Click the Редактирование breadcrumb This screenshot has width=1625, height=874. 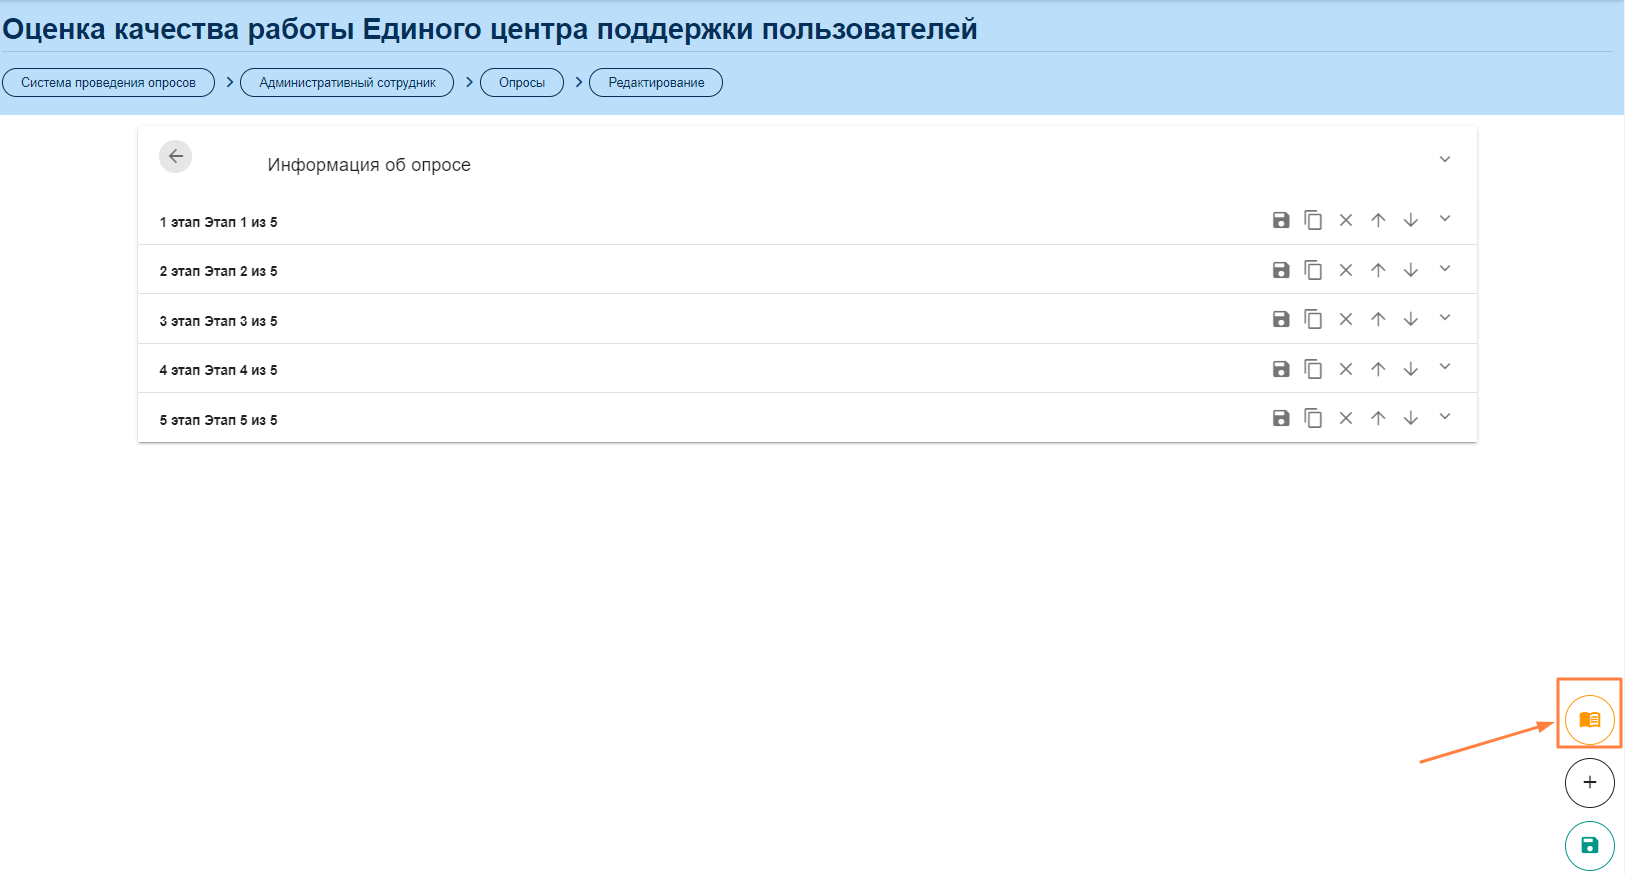pos(656,83)
